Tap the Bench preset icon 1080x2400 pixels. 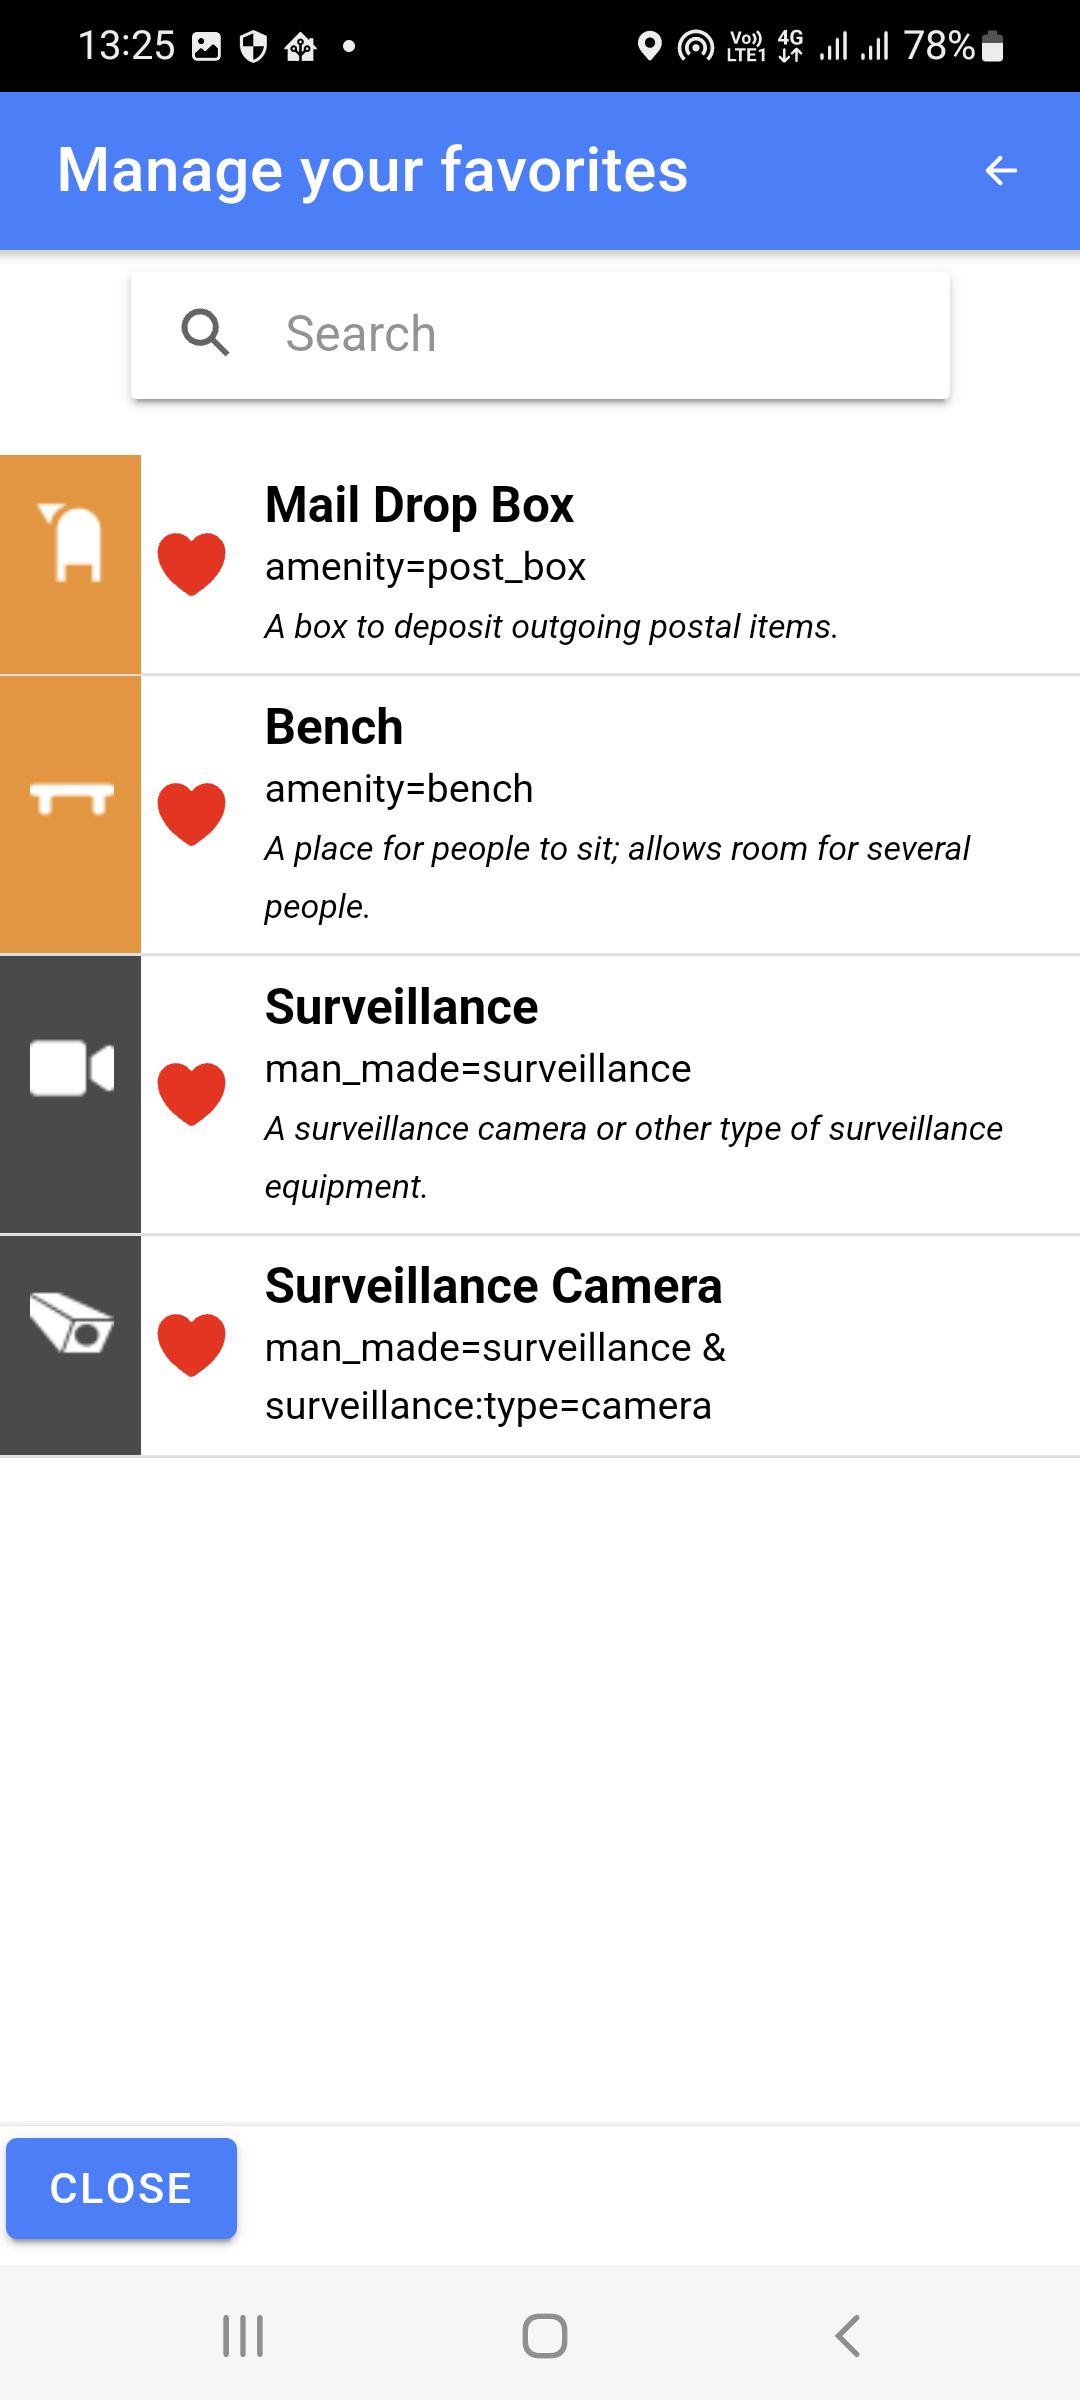point(71,798)
